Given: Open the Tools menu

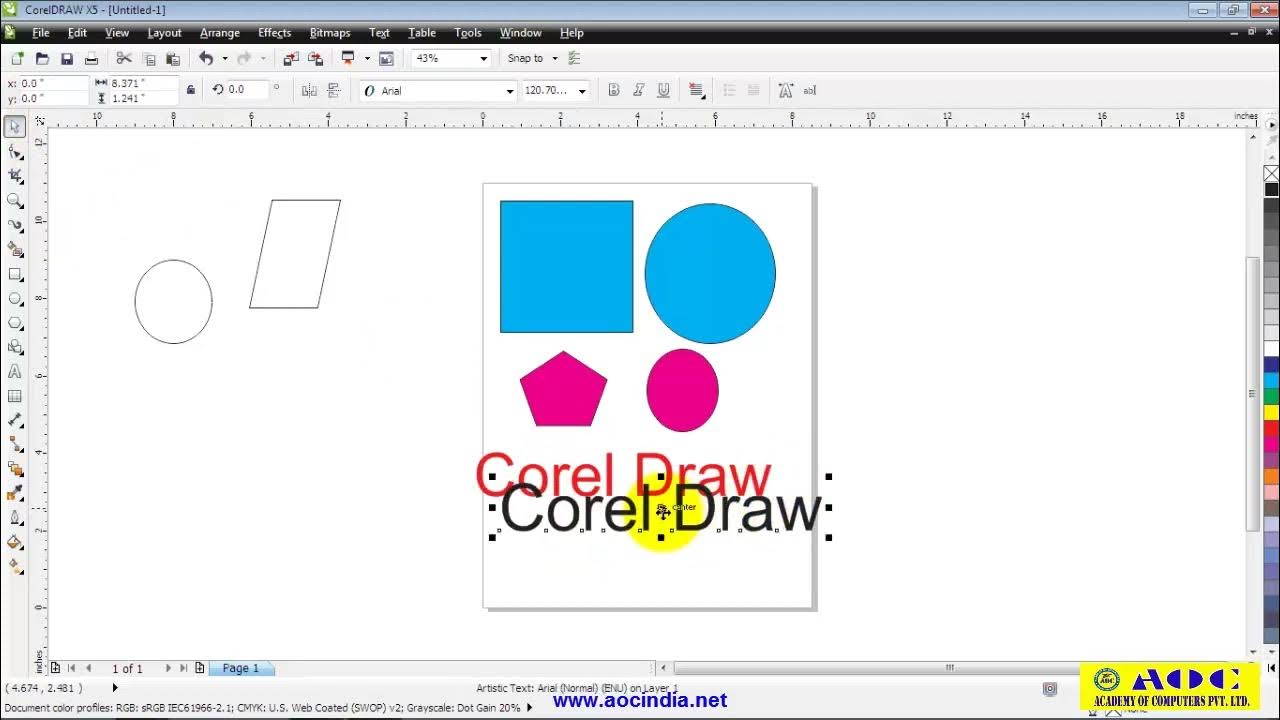Looking at the screenshot, I should (x=467, y=33).
